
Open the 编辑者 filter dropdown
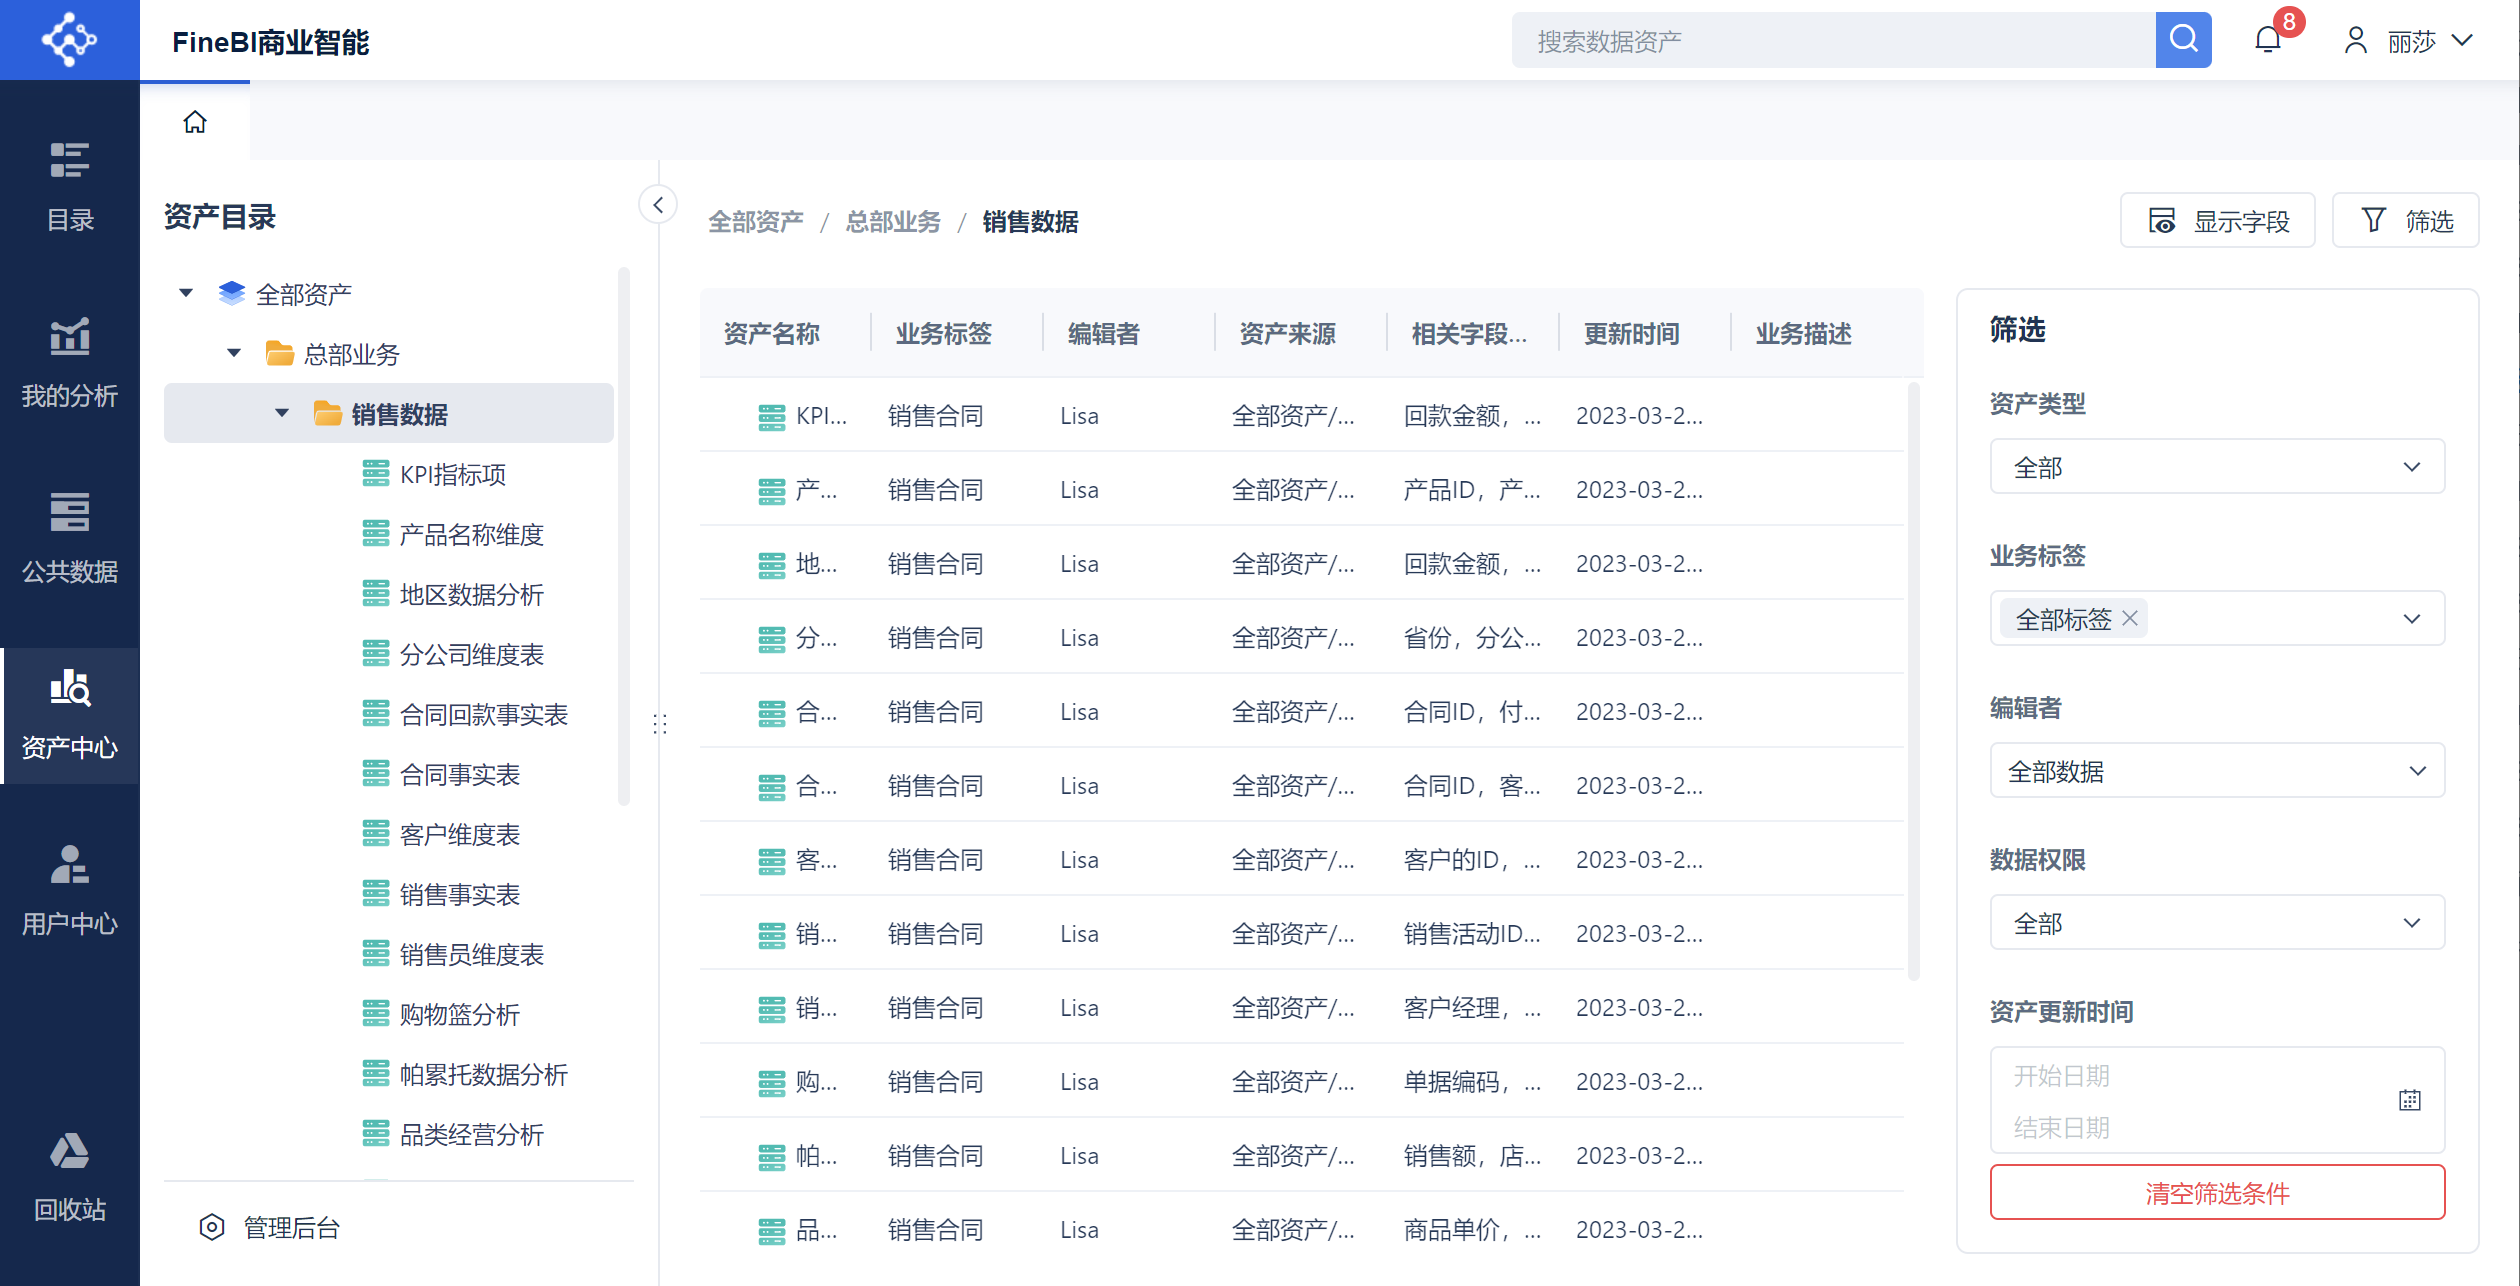click(x=2216, y=770)
